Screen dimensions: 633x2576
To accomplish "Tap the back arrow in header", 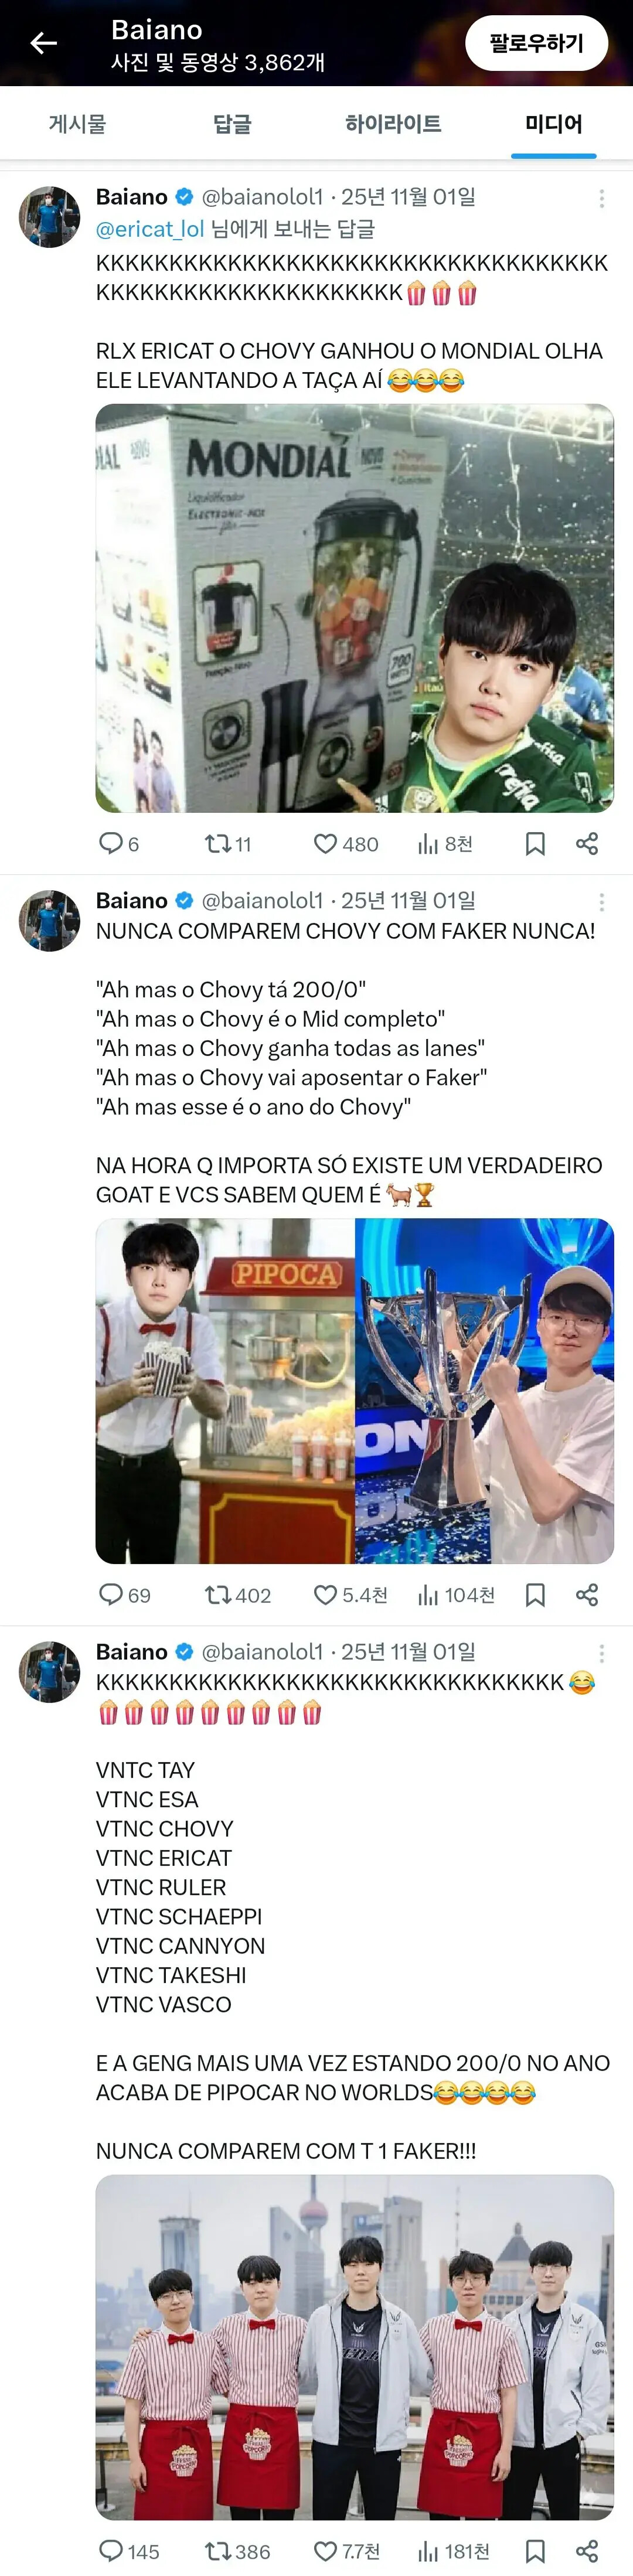I will click(44, 43).
